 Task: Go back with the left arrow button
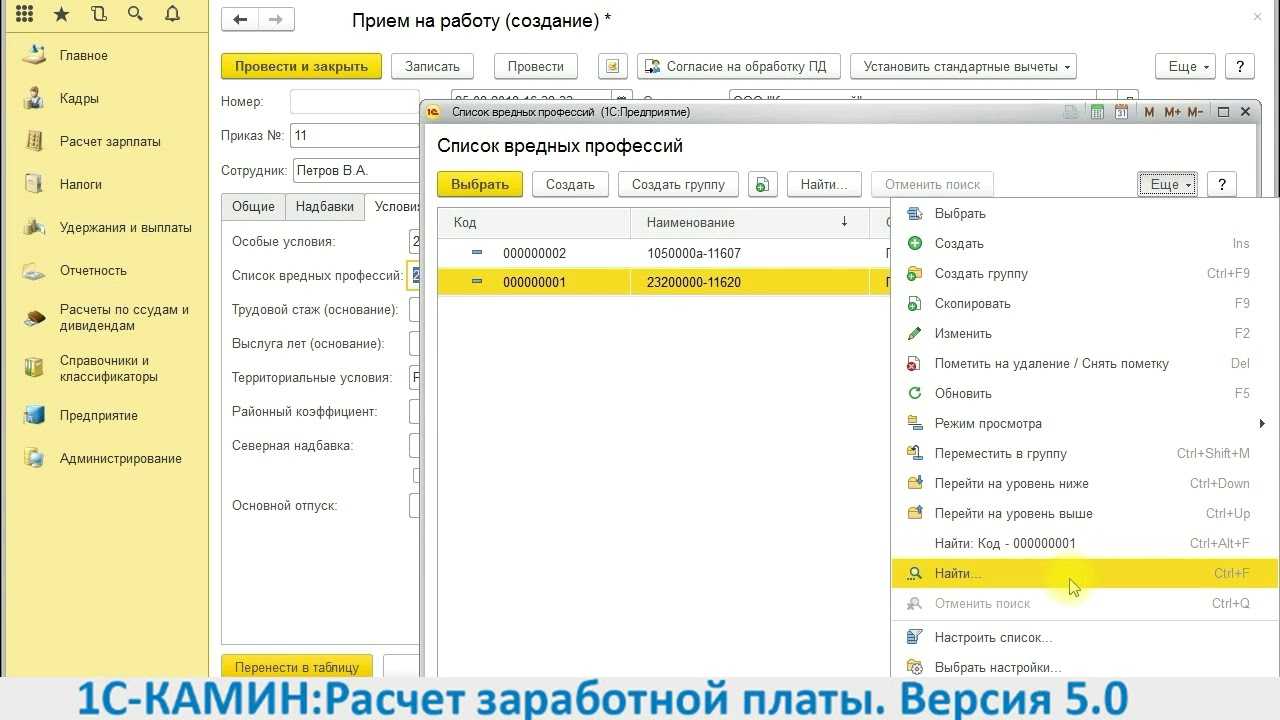[x=239, y=20]
